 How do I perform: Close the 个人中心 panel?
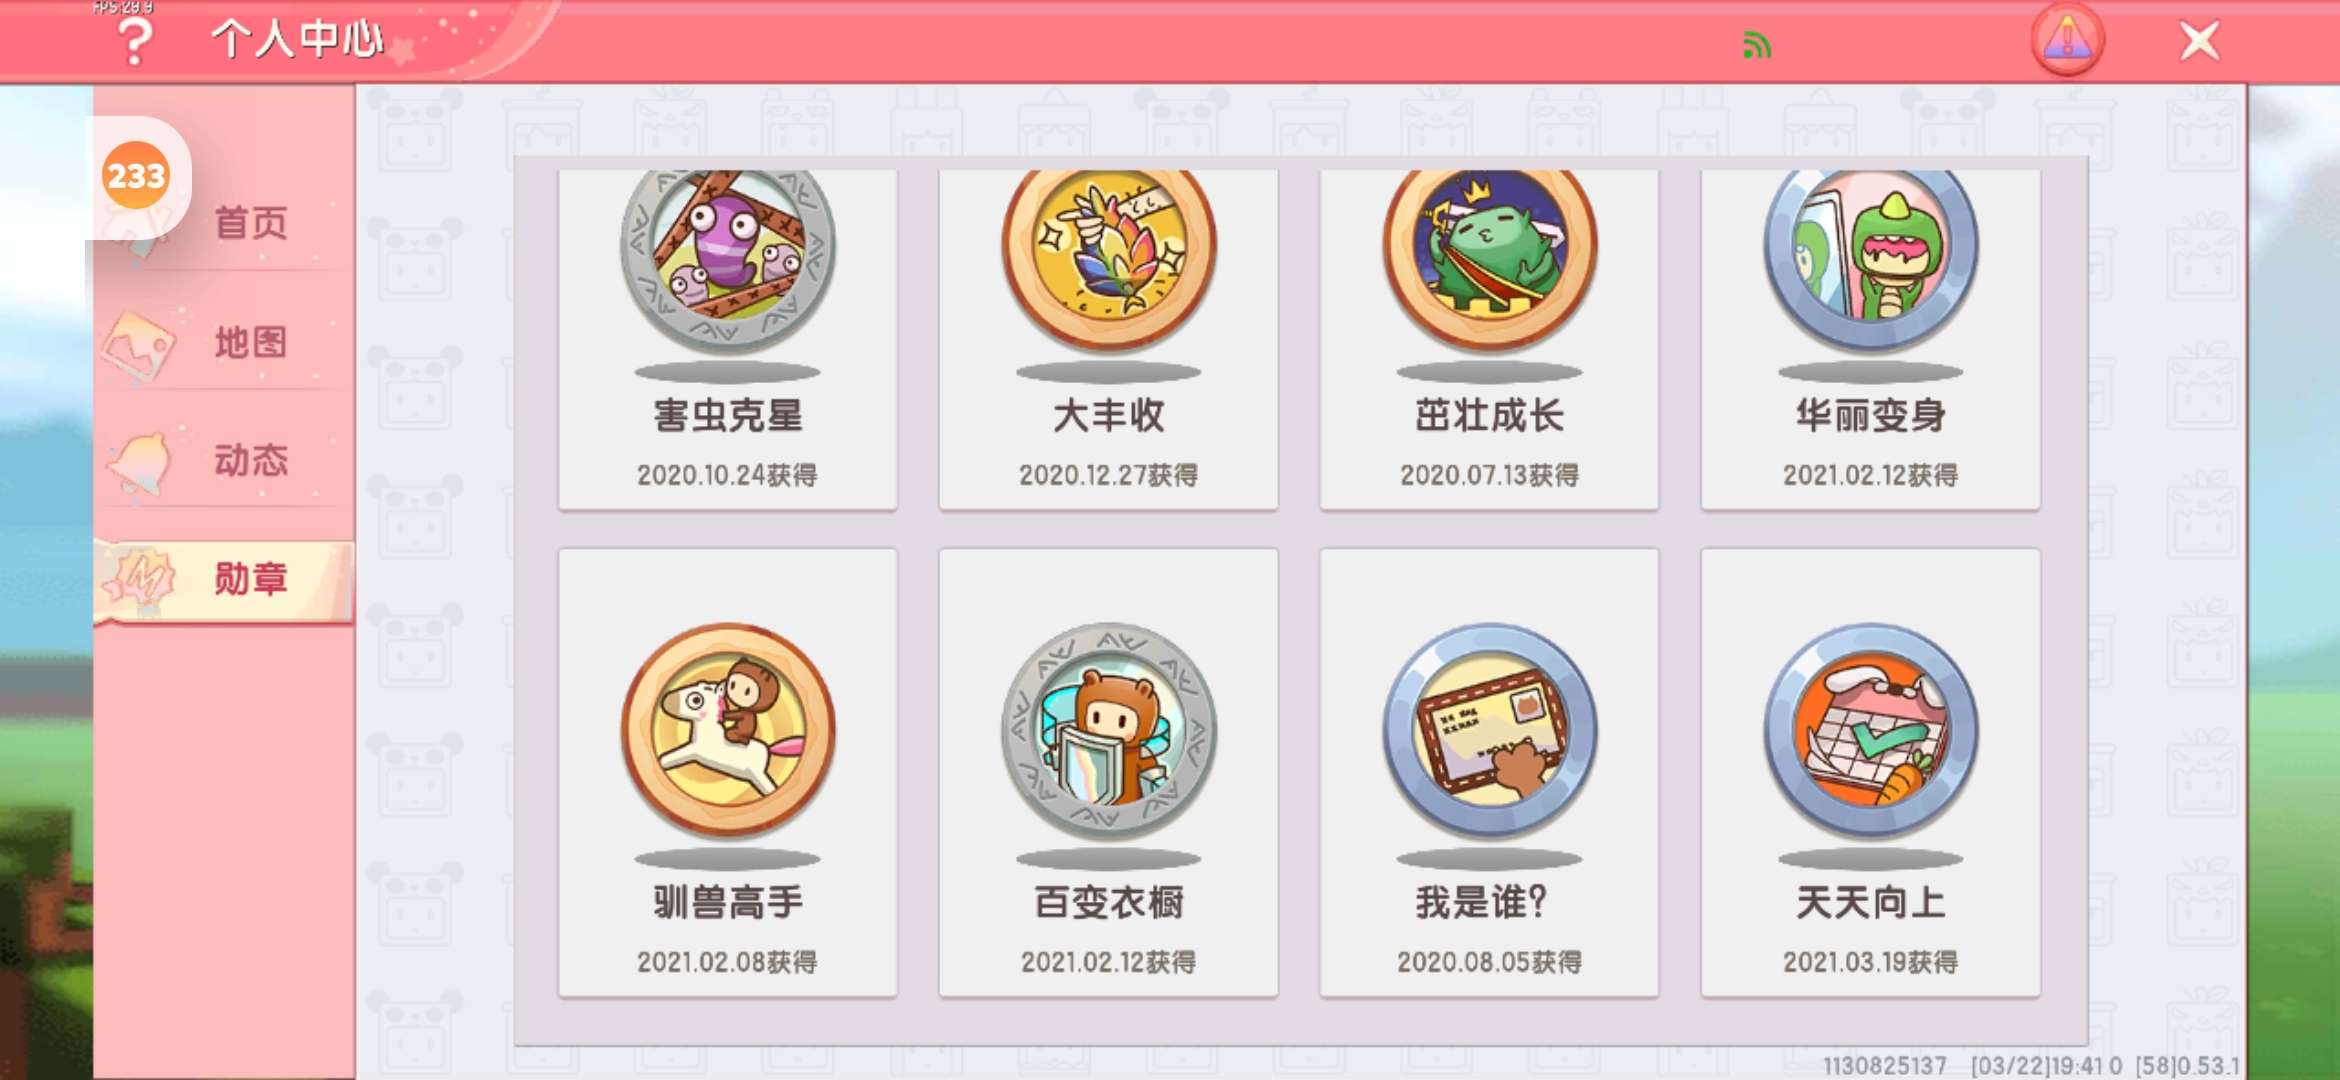(x=2199, y=42)
